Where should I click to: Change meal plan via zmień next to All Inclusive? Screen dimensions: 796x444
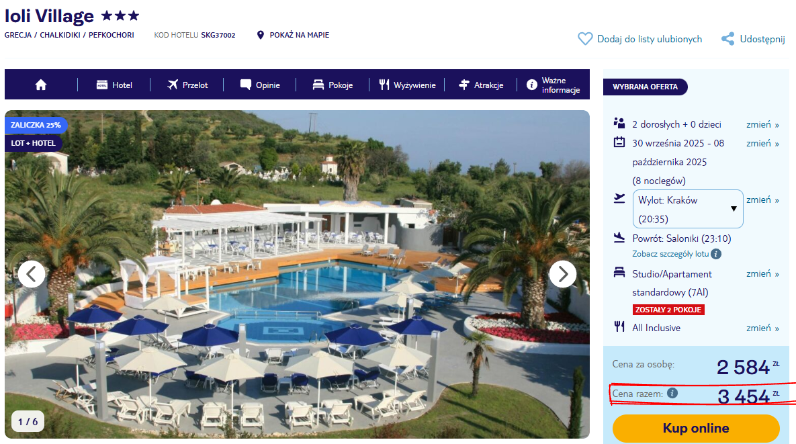point(762,328)
